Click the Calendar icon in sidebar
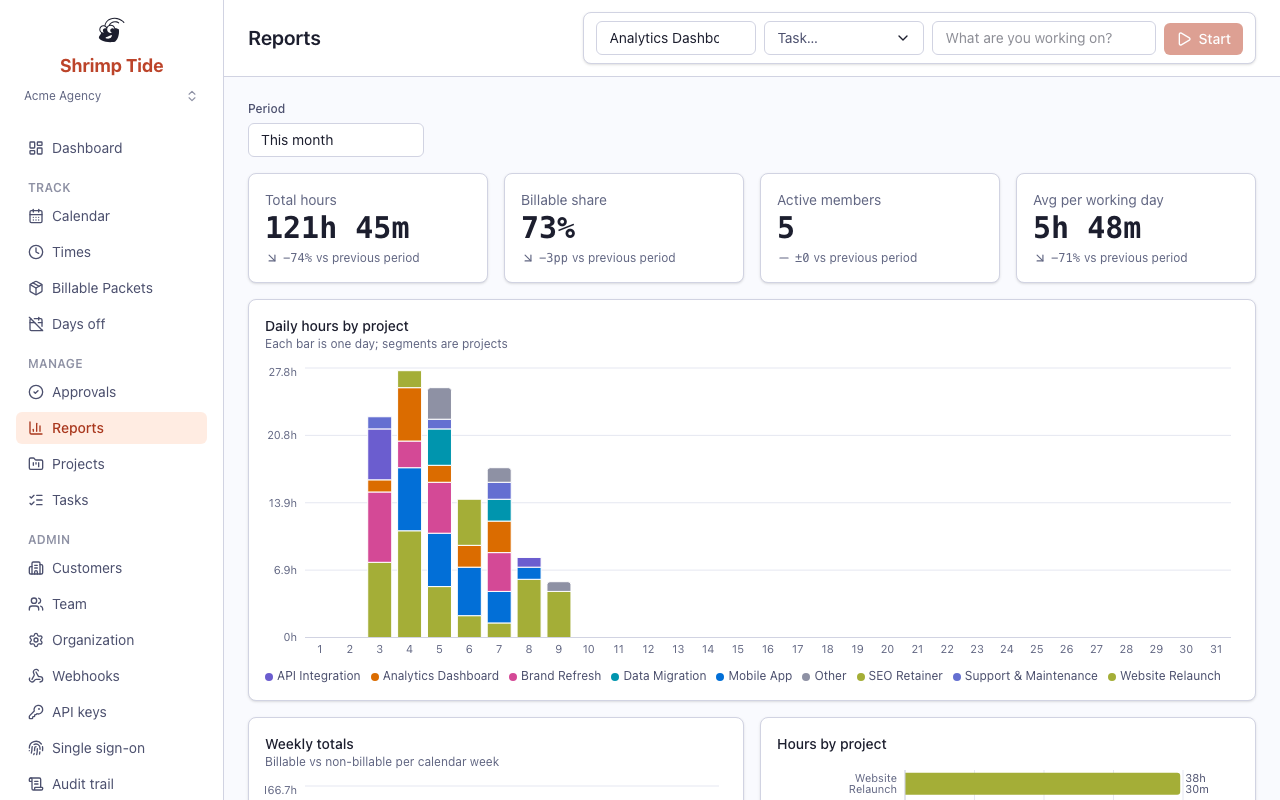This screenshot has width=1280, height=800. (36, 216)
